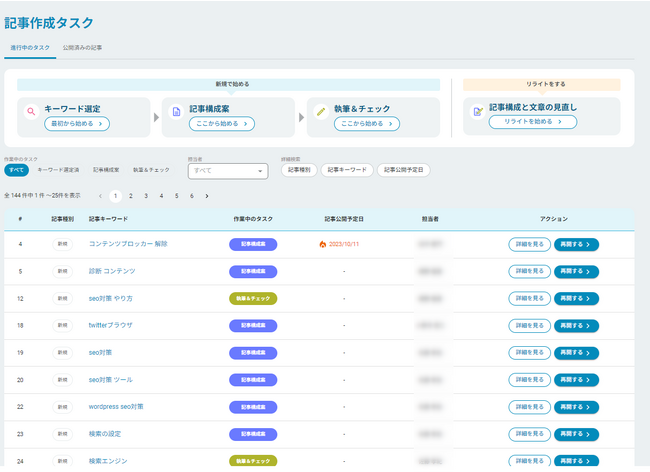Viewport: 650px width, 472px height.
Task: Click the 執筆＆チェック badge in row 12
Action: (253, 299)
